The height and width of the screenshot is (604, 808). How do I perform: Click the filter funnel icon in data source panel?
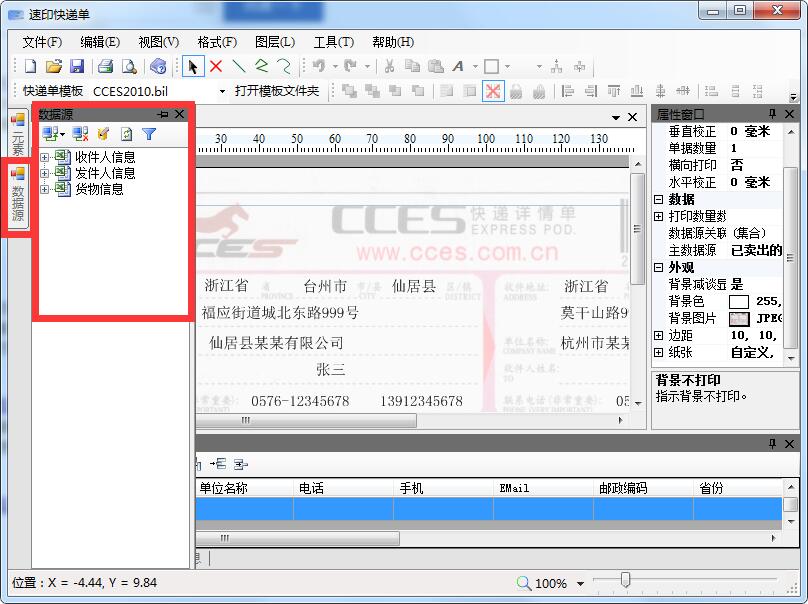(x=149, y=134)
